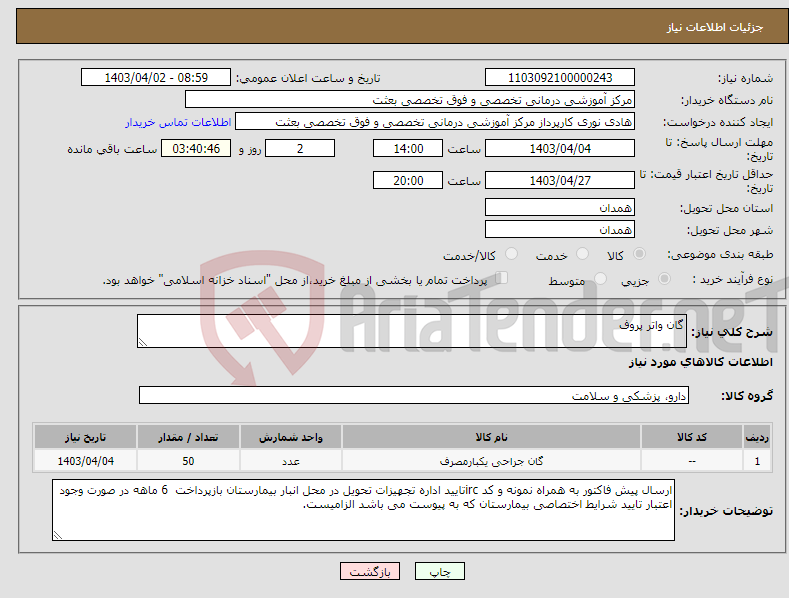Click row number 1 cell
Screen dimensions: 789x598
[x=757, y=461]
